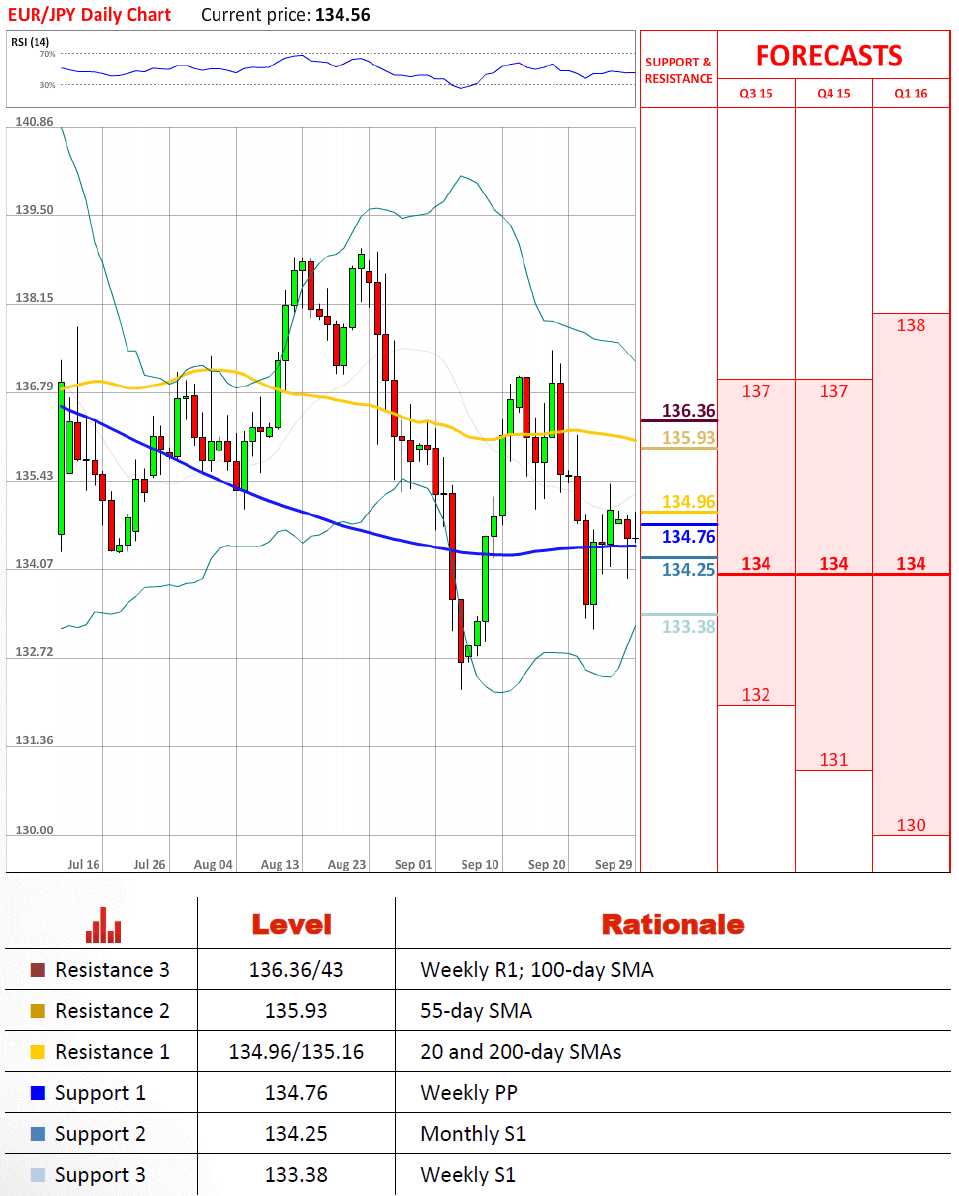The width and height of the screenshot is (959, 1196).
Task: Click the 'Aug 13' date axis label
Action: coord(280,865)
